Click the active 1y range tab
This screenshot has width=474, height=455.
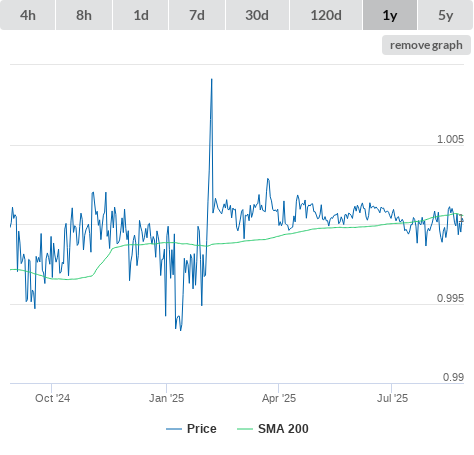click(x=390, y=15)
